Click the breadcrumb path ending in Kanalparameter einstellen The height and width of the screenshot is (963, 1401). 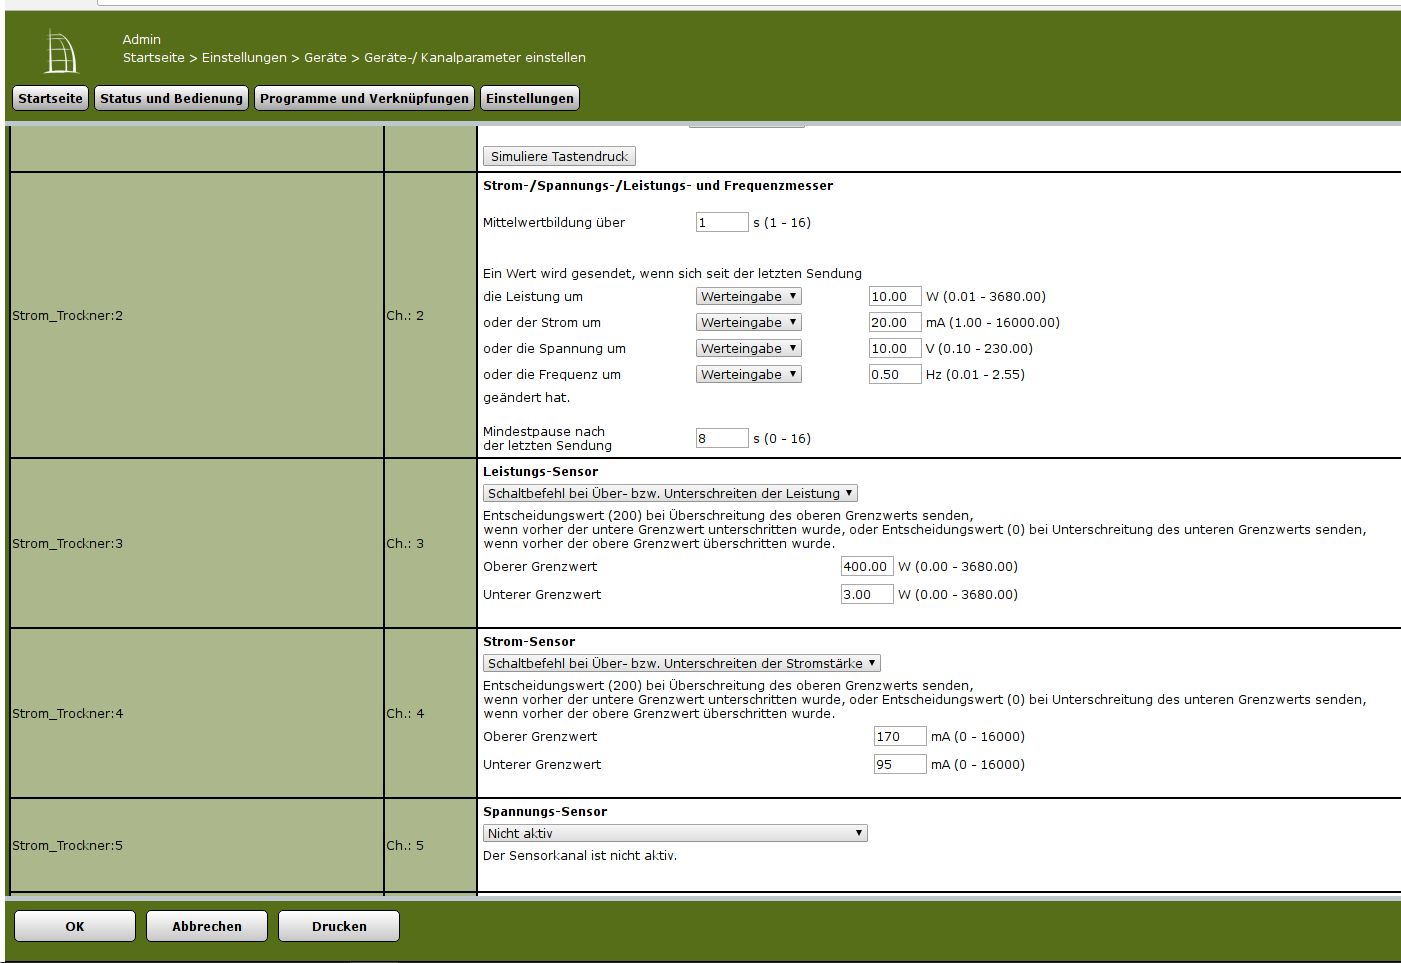tap(354, 57)
